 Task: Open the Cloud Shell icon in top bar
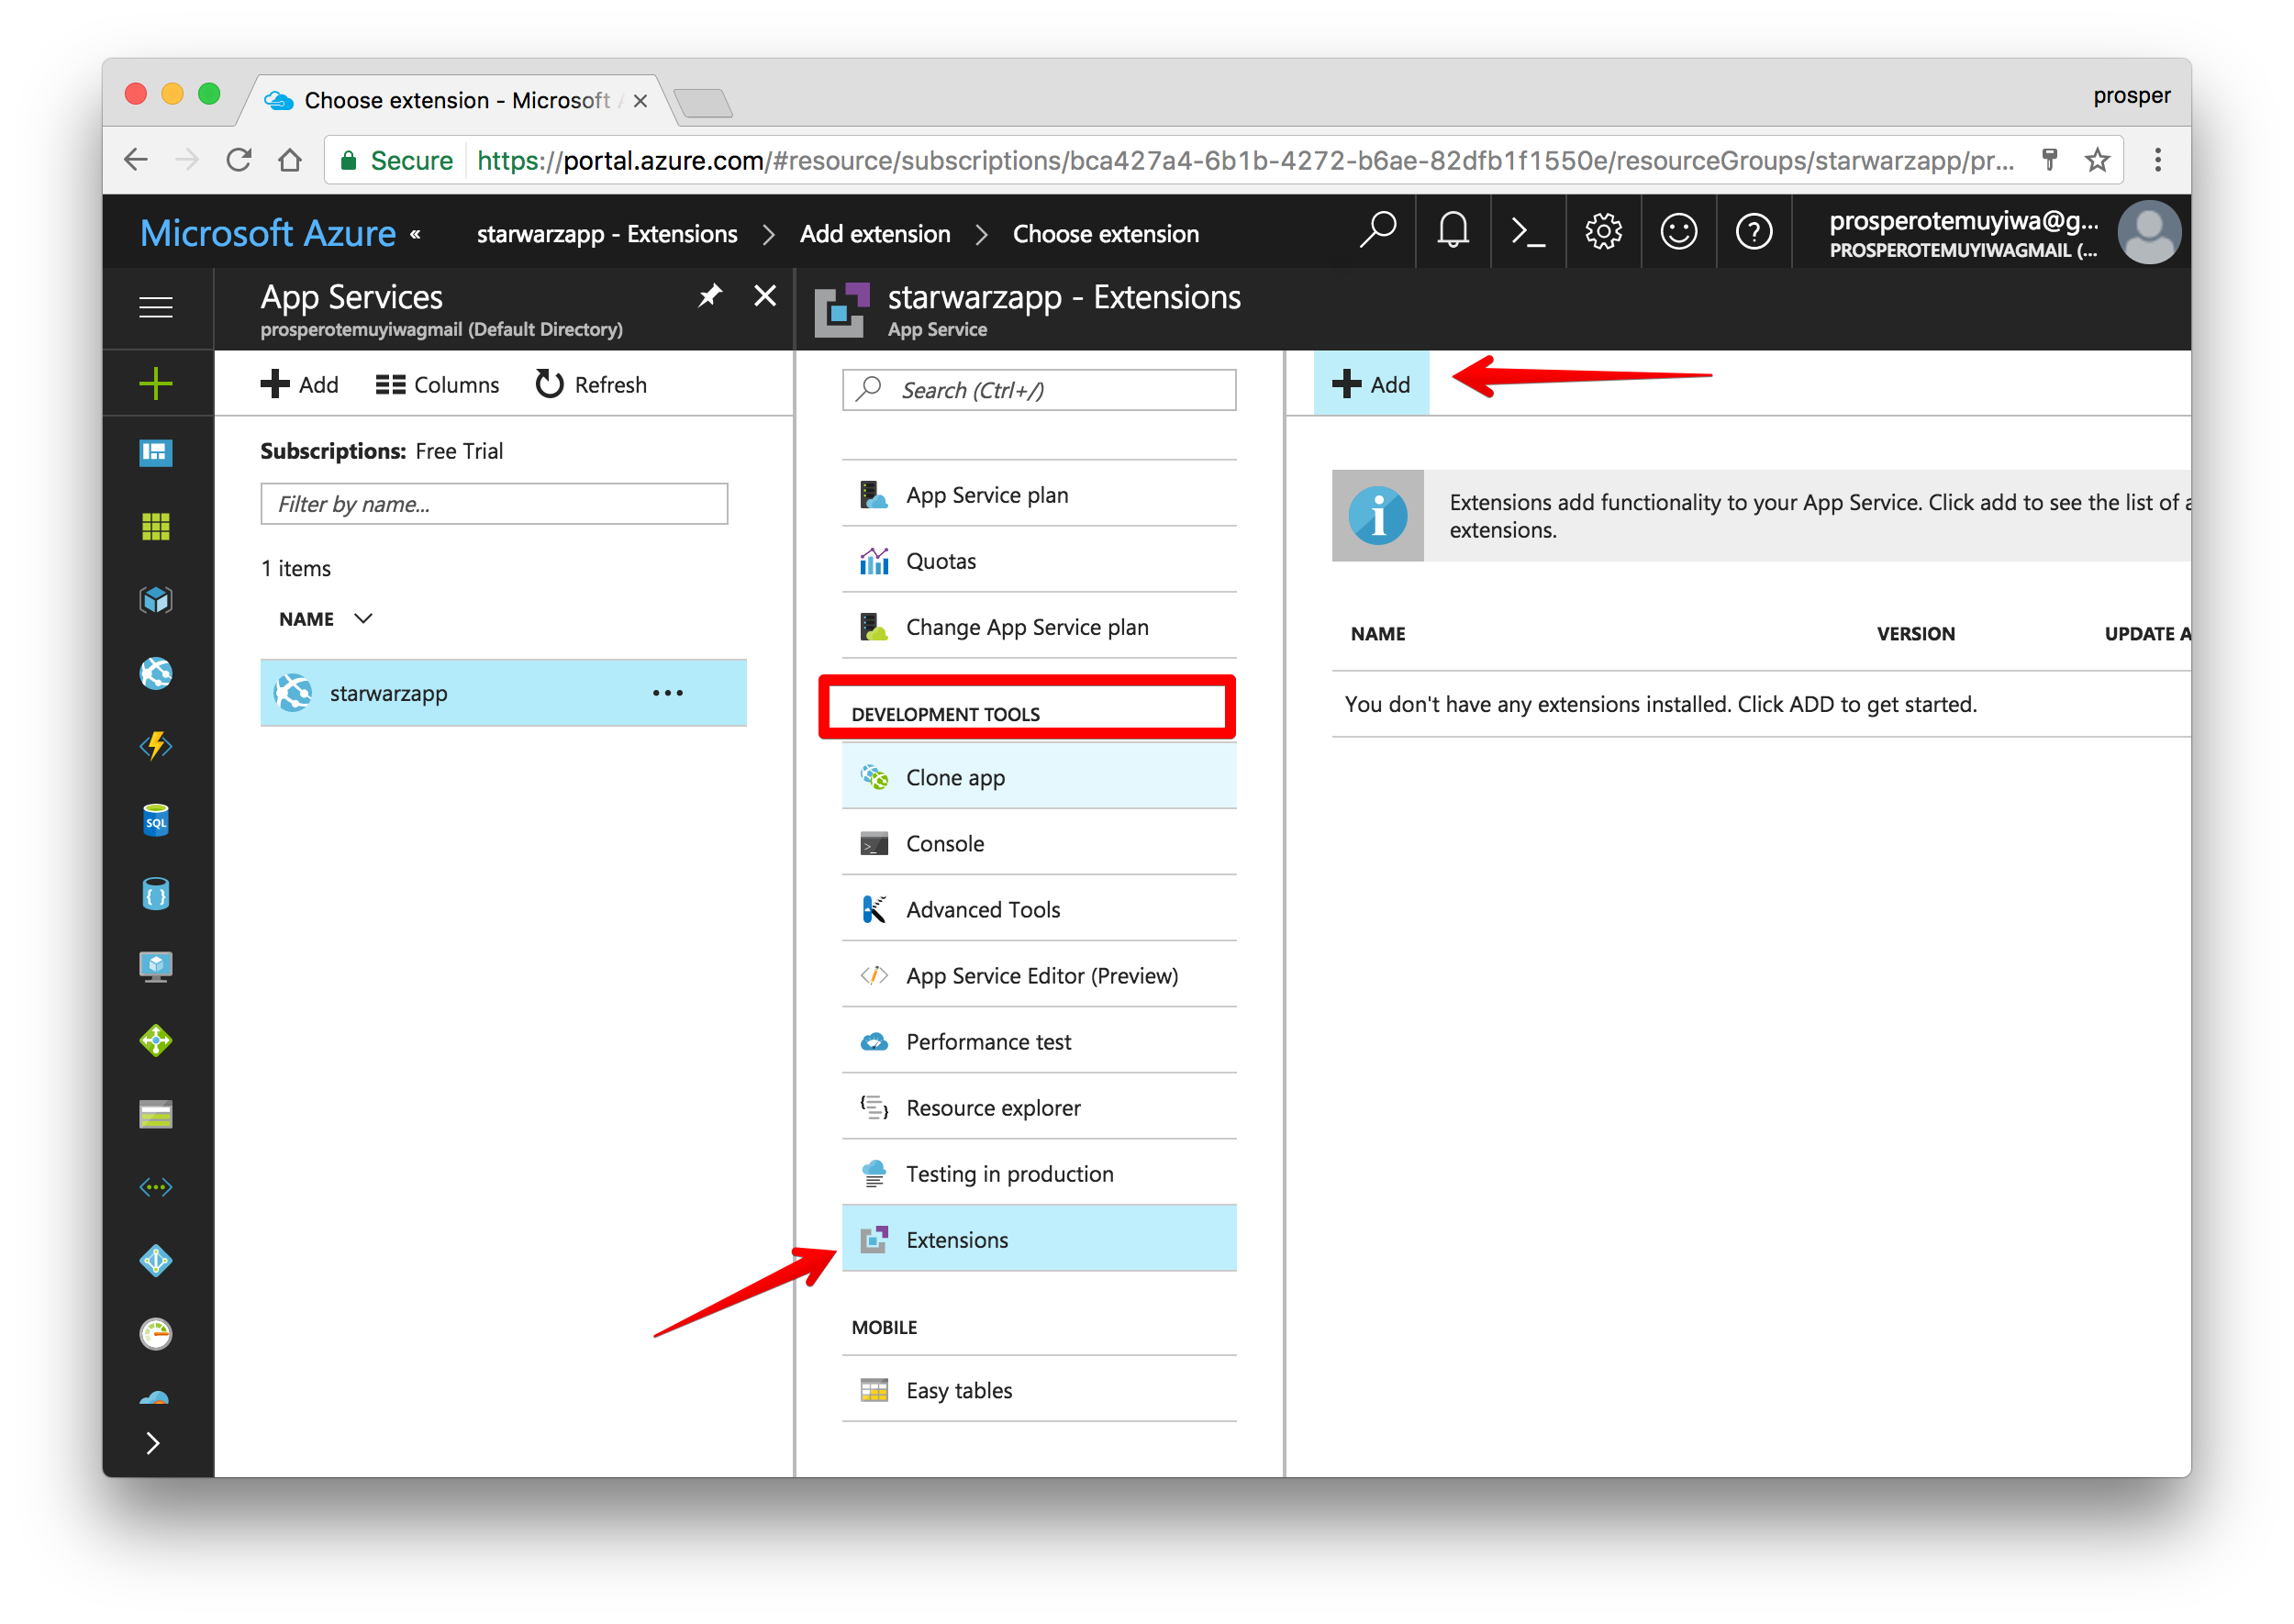pos(1527,232)
